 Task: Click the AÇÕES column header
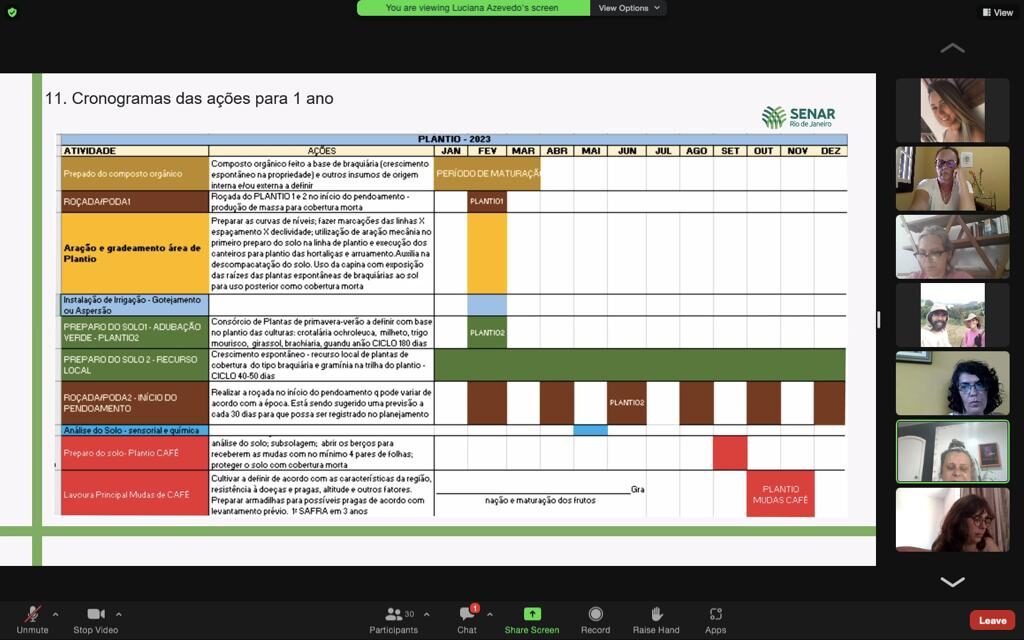pyautogui.click(x=321, y=151)
